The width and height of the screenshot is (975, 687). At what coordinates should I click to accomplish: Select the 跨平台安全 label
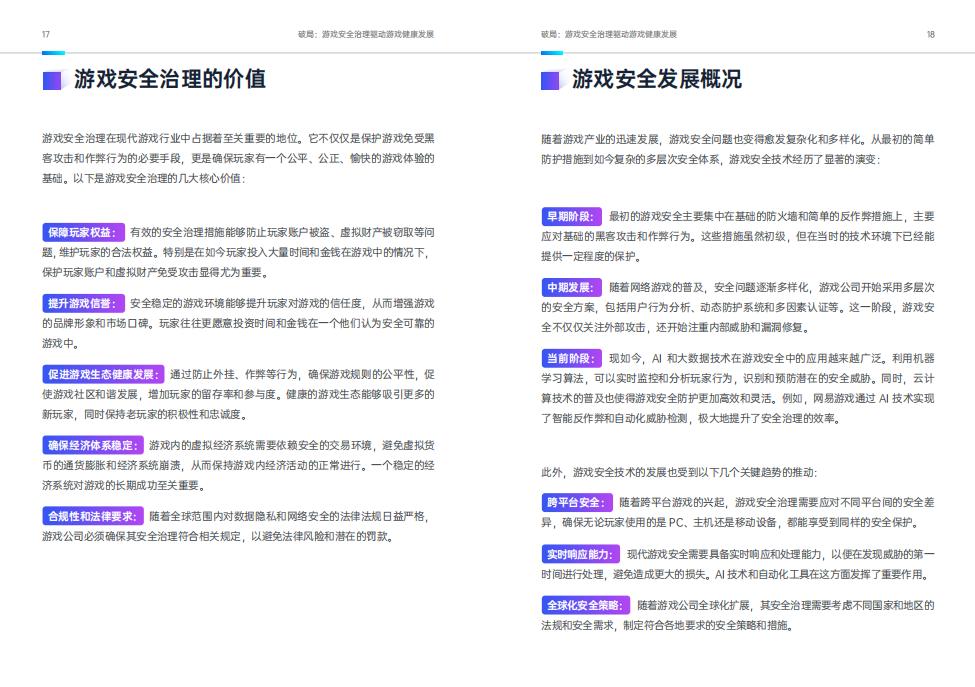576,502
